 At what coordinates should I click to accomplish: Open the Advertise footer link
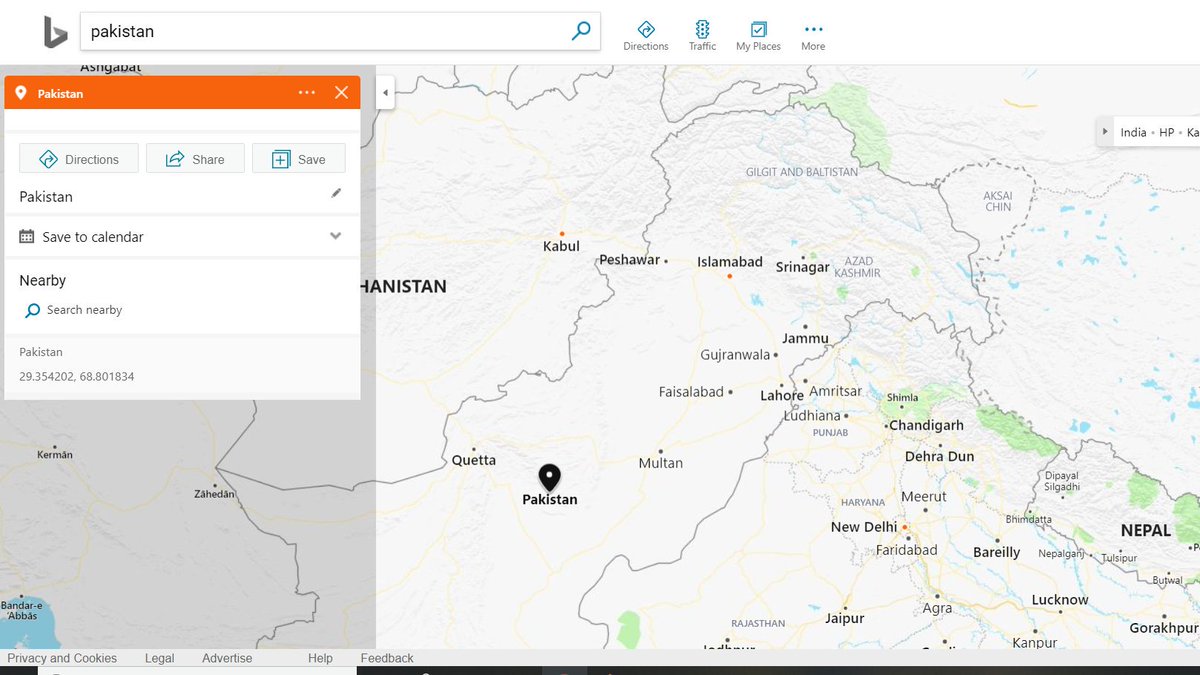click(x=227, y=658)
